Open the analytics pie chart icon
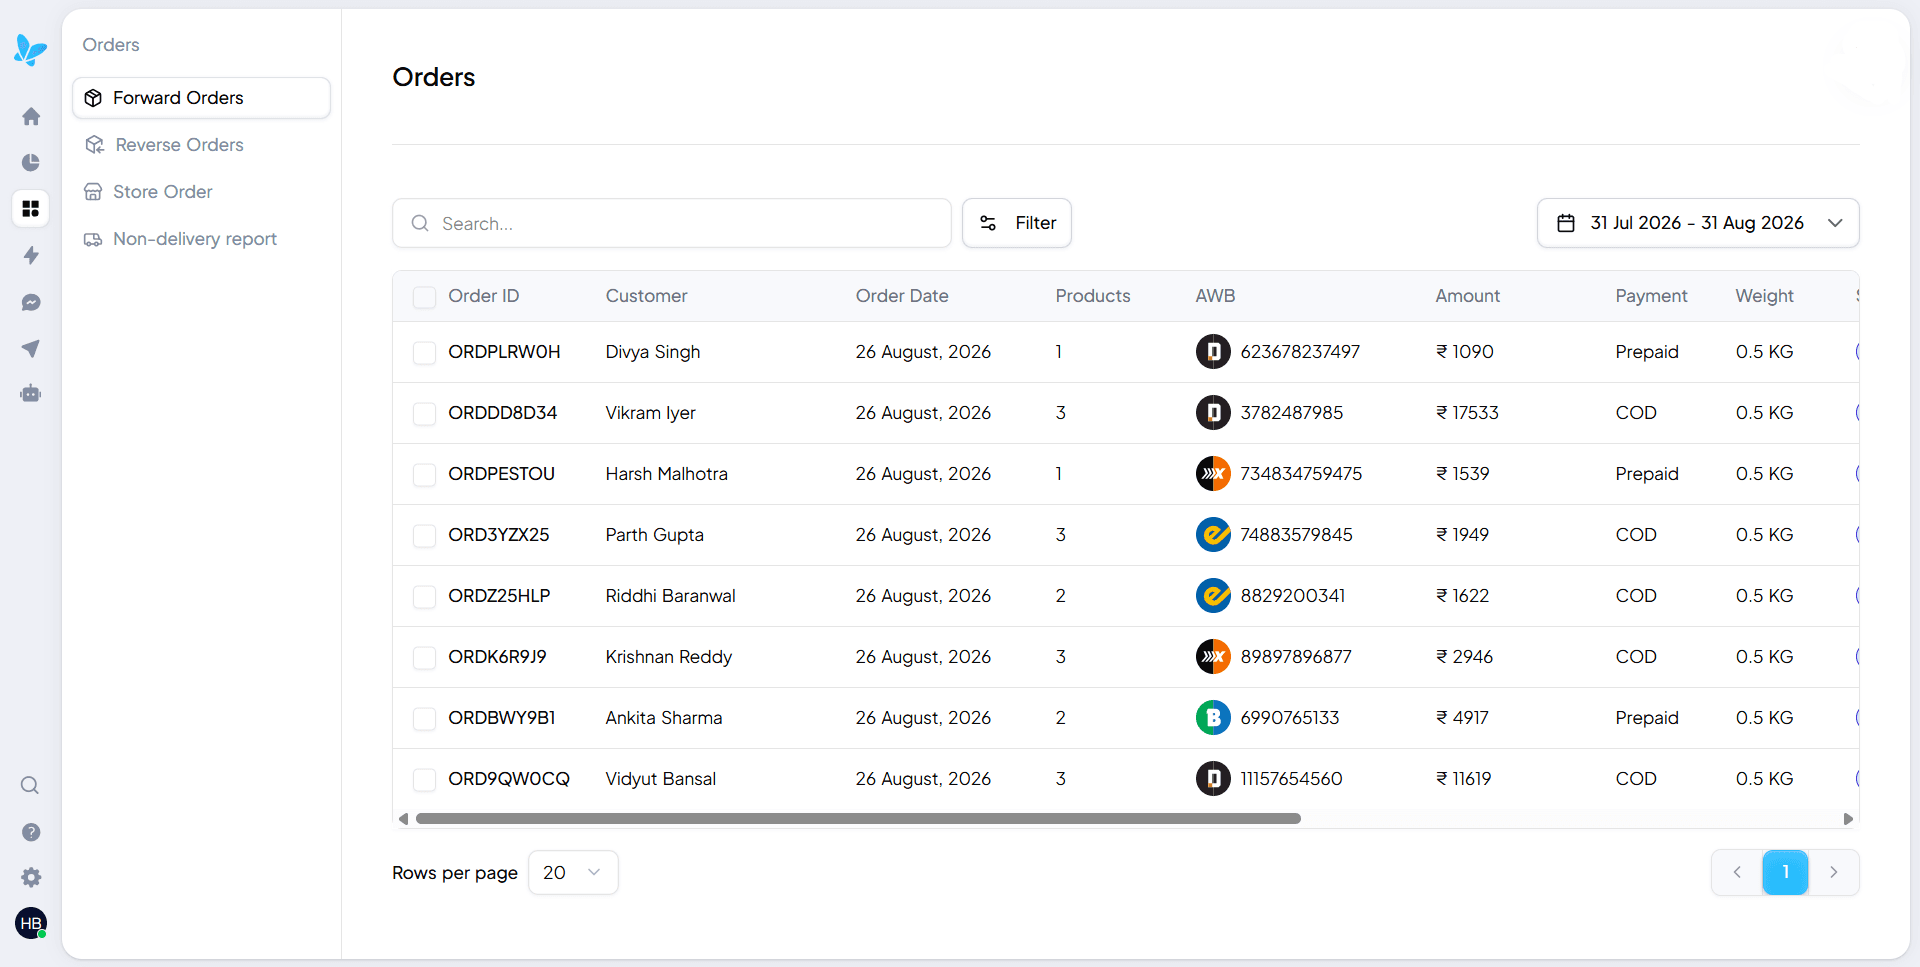The height and width of the screenshot is (967, 1920). click(31, 162)
